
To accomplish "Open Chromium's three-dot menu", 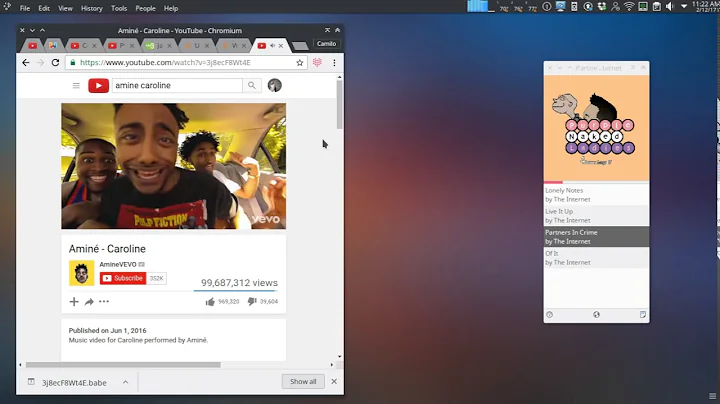I will 334,62.
